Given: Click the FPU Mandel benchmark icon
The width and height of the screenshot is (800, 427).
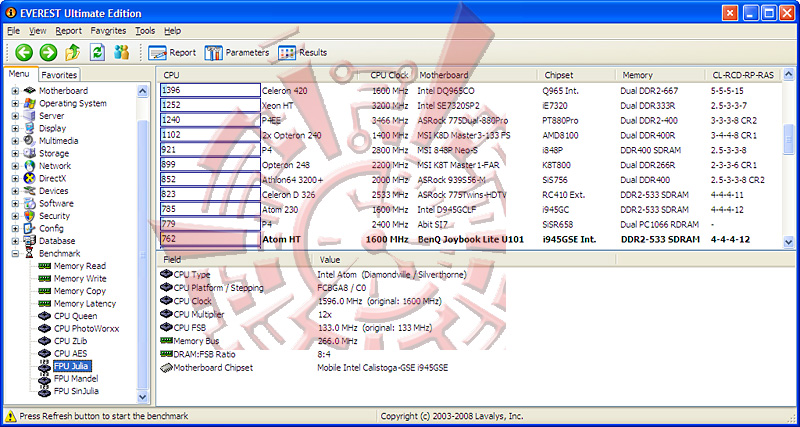Looking at the screenshot, I should 45,379.
